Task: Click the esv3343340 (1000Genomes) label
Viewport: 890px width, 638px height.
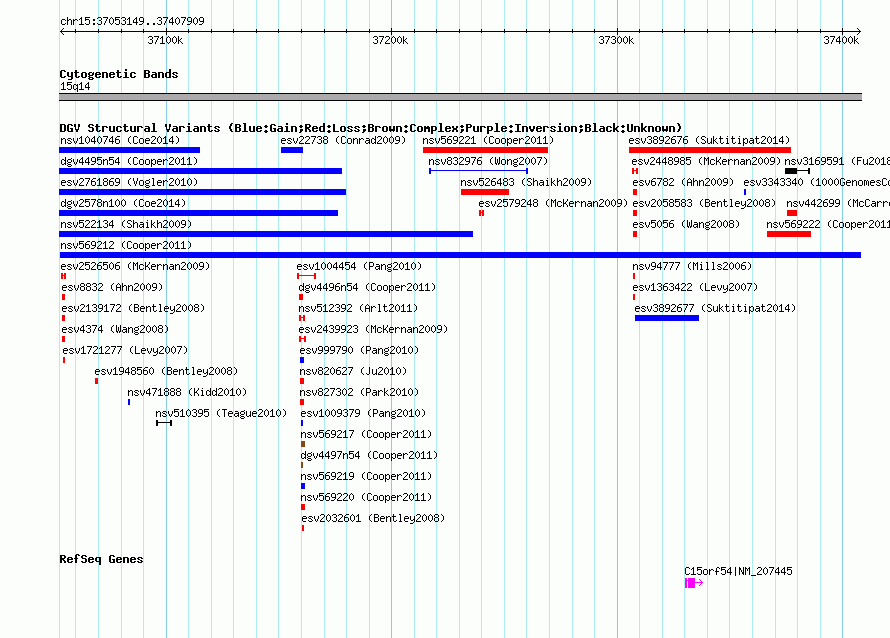Action: point(817,182)
